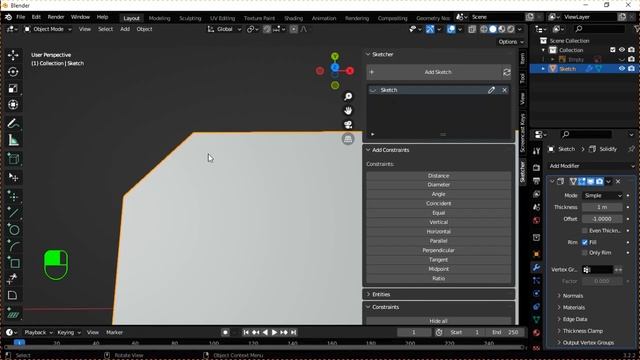Toggle X-ray view icon in header
This screenshot has width=640, height=360.
coord(472,29)
